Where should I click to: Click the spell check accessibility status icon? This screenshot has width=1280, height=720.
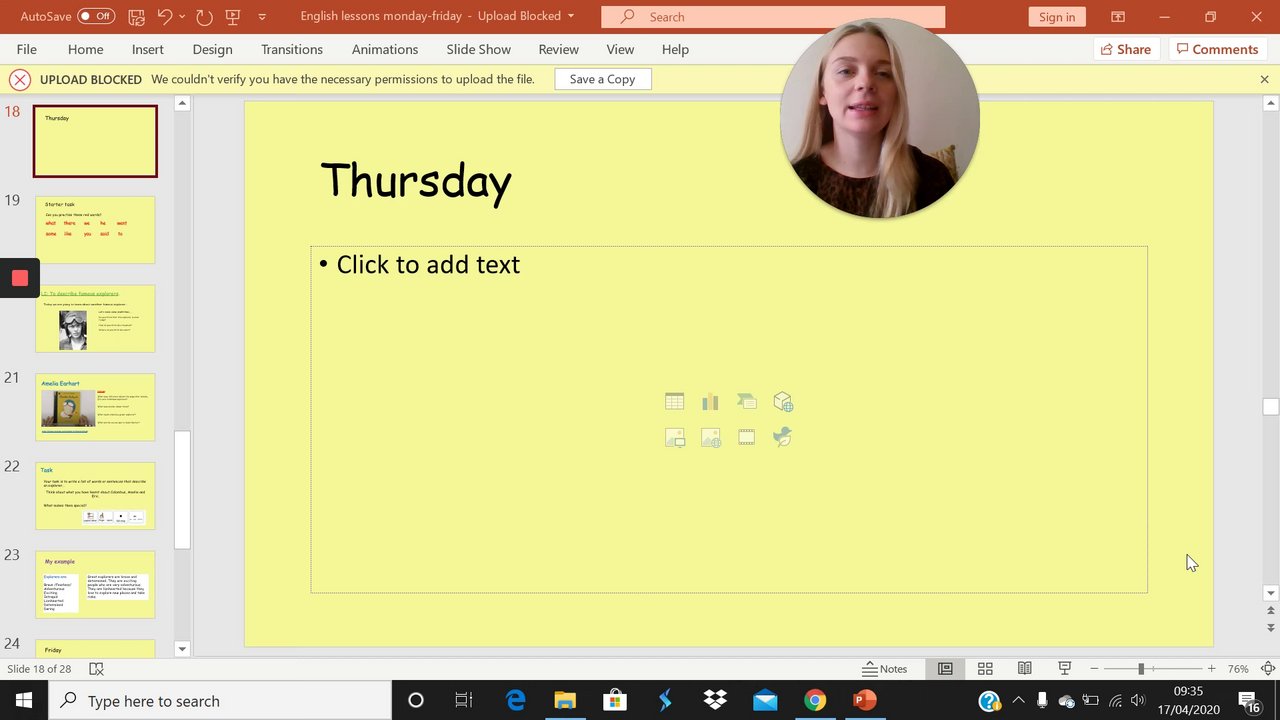(96, 669)
